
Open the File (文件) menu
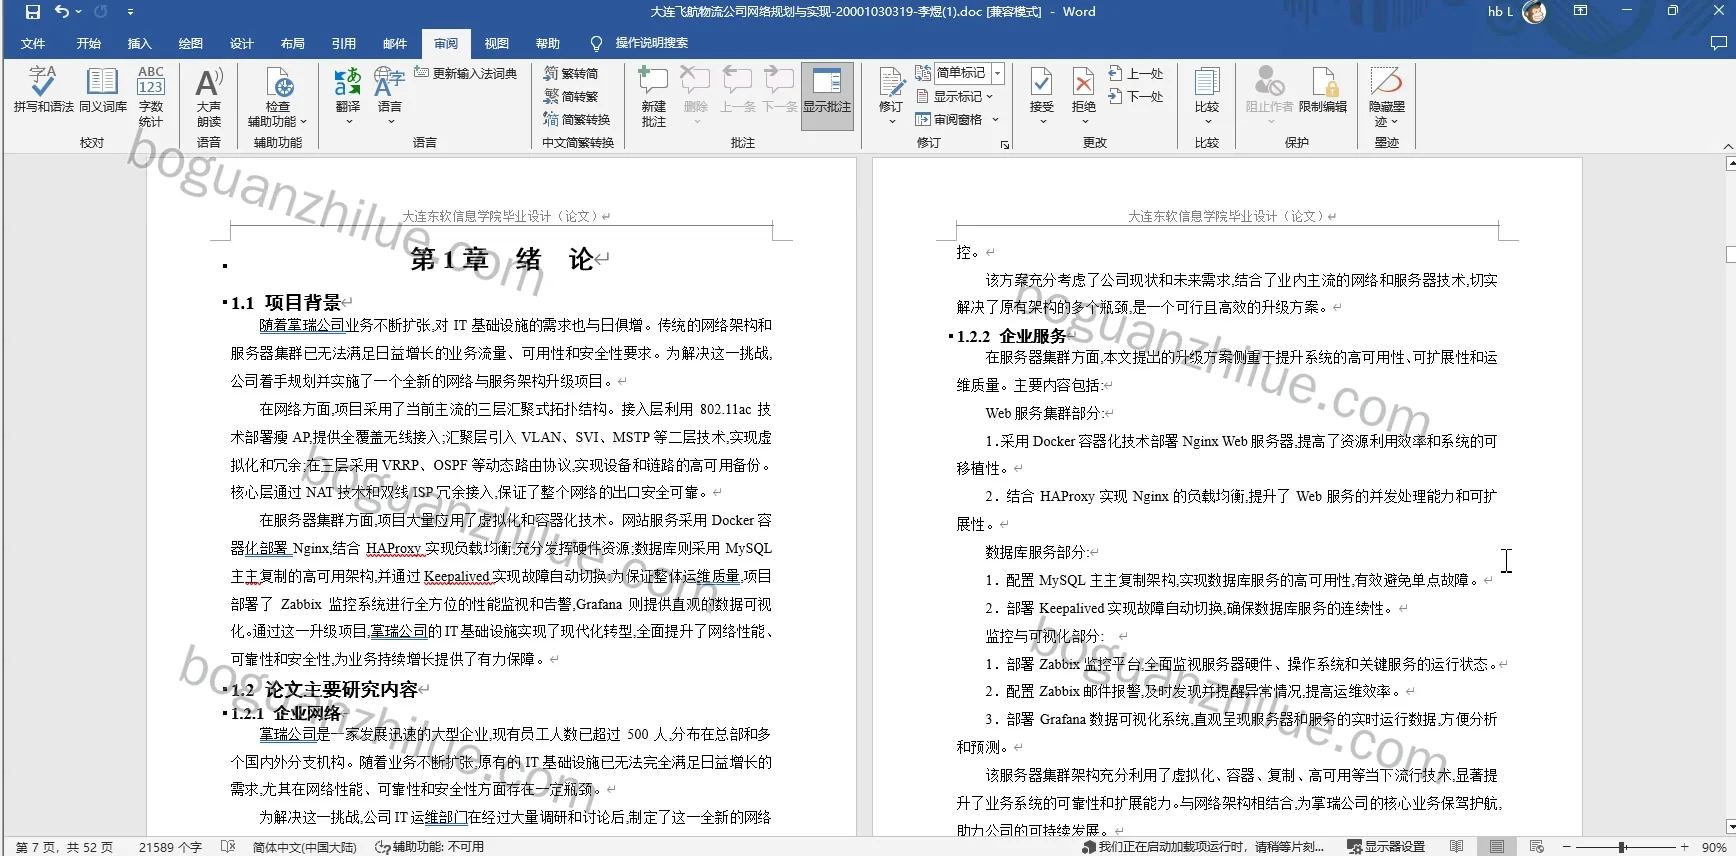point(33,43)
